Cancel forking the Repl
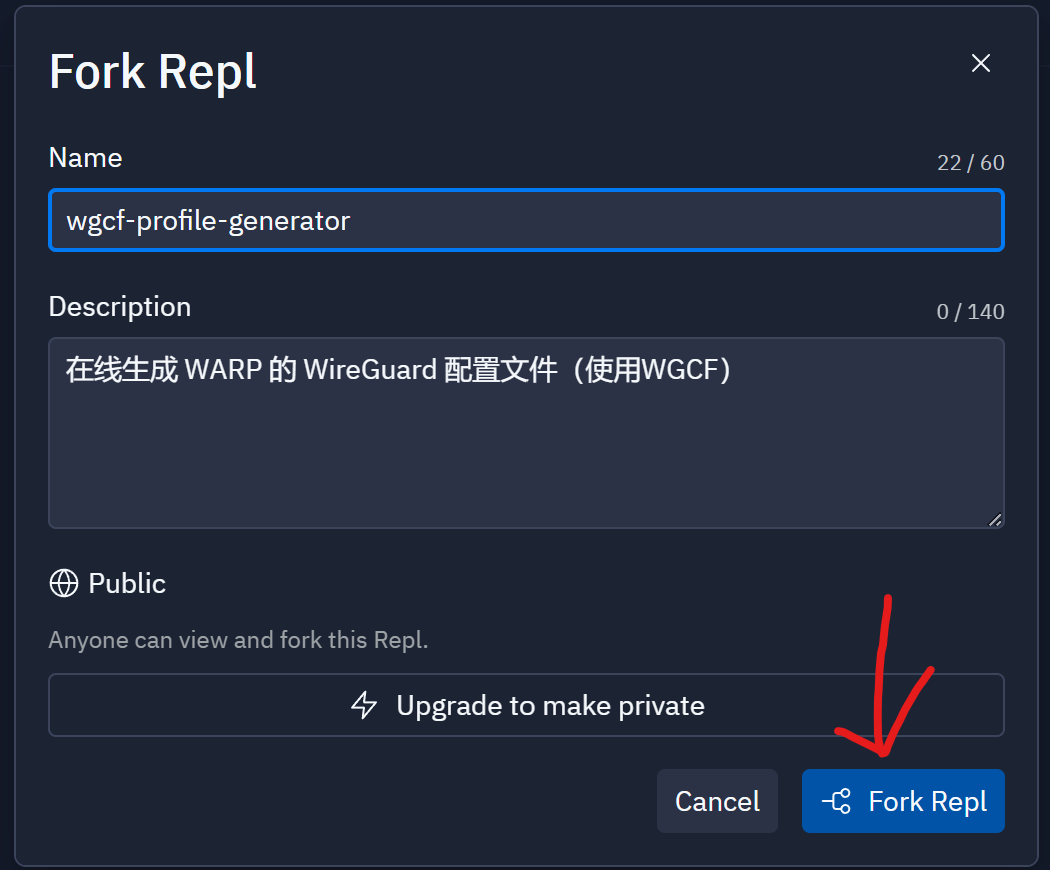Viewport: 1050px width, 870px height. (717, 801)
